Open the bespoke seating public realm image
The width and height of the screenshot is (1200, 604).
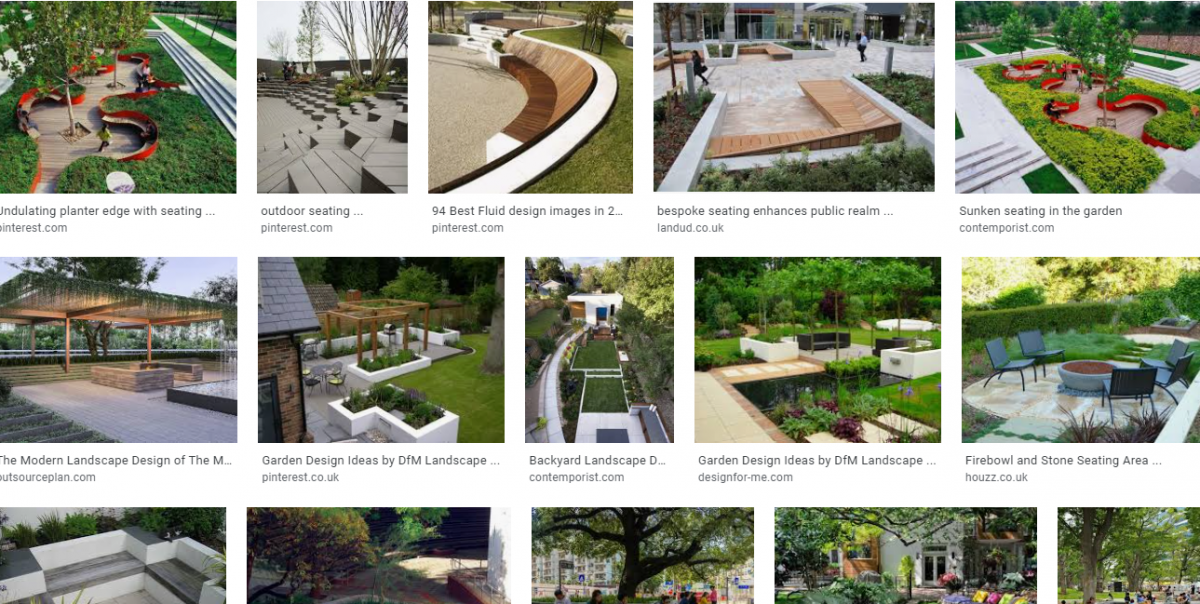[x=794, y=97]
